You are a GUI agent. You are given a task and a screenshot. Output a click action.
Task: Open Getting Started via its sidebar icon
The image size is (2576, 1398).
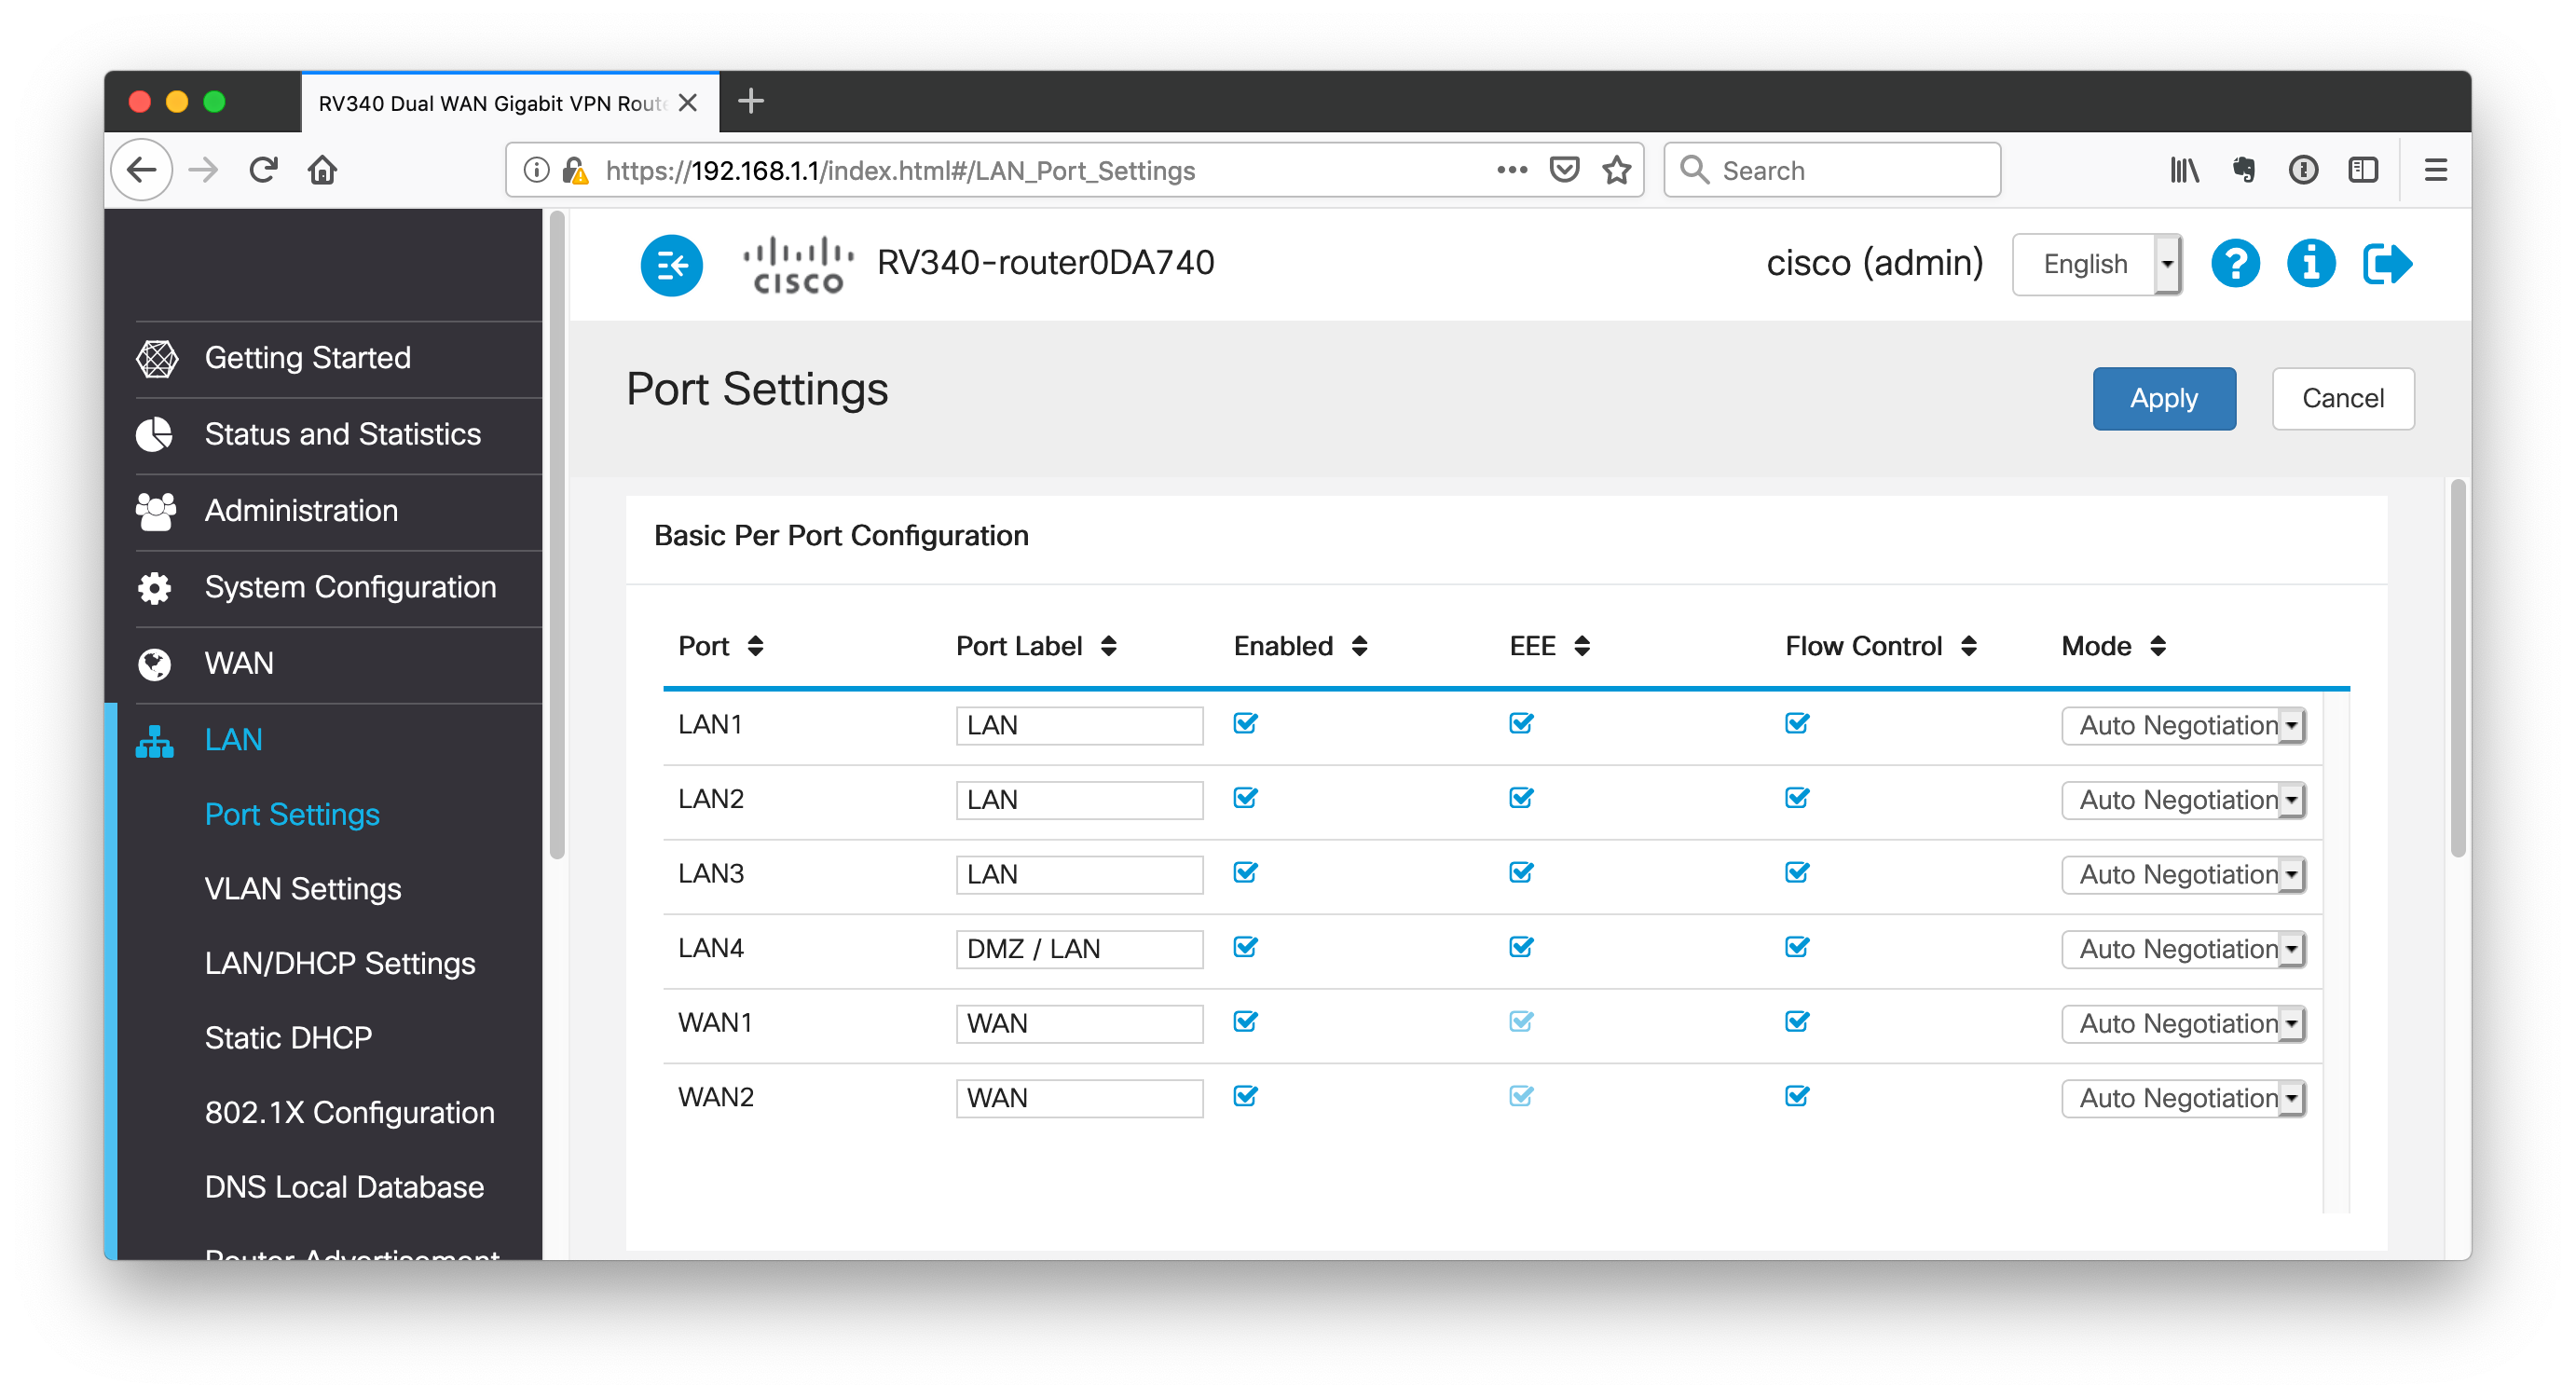tap(157, 357)
